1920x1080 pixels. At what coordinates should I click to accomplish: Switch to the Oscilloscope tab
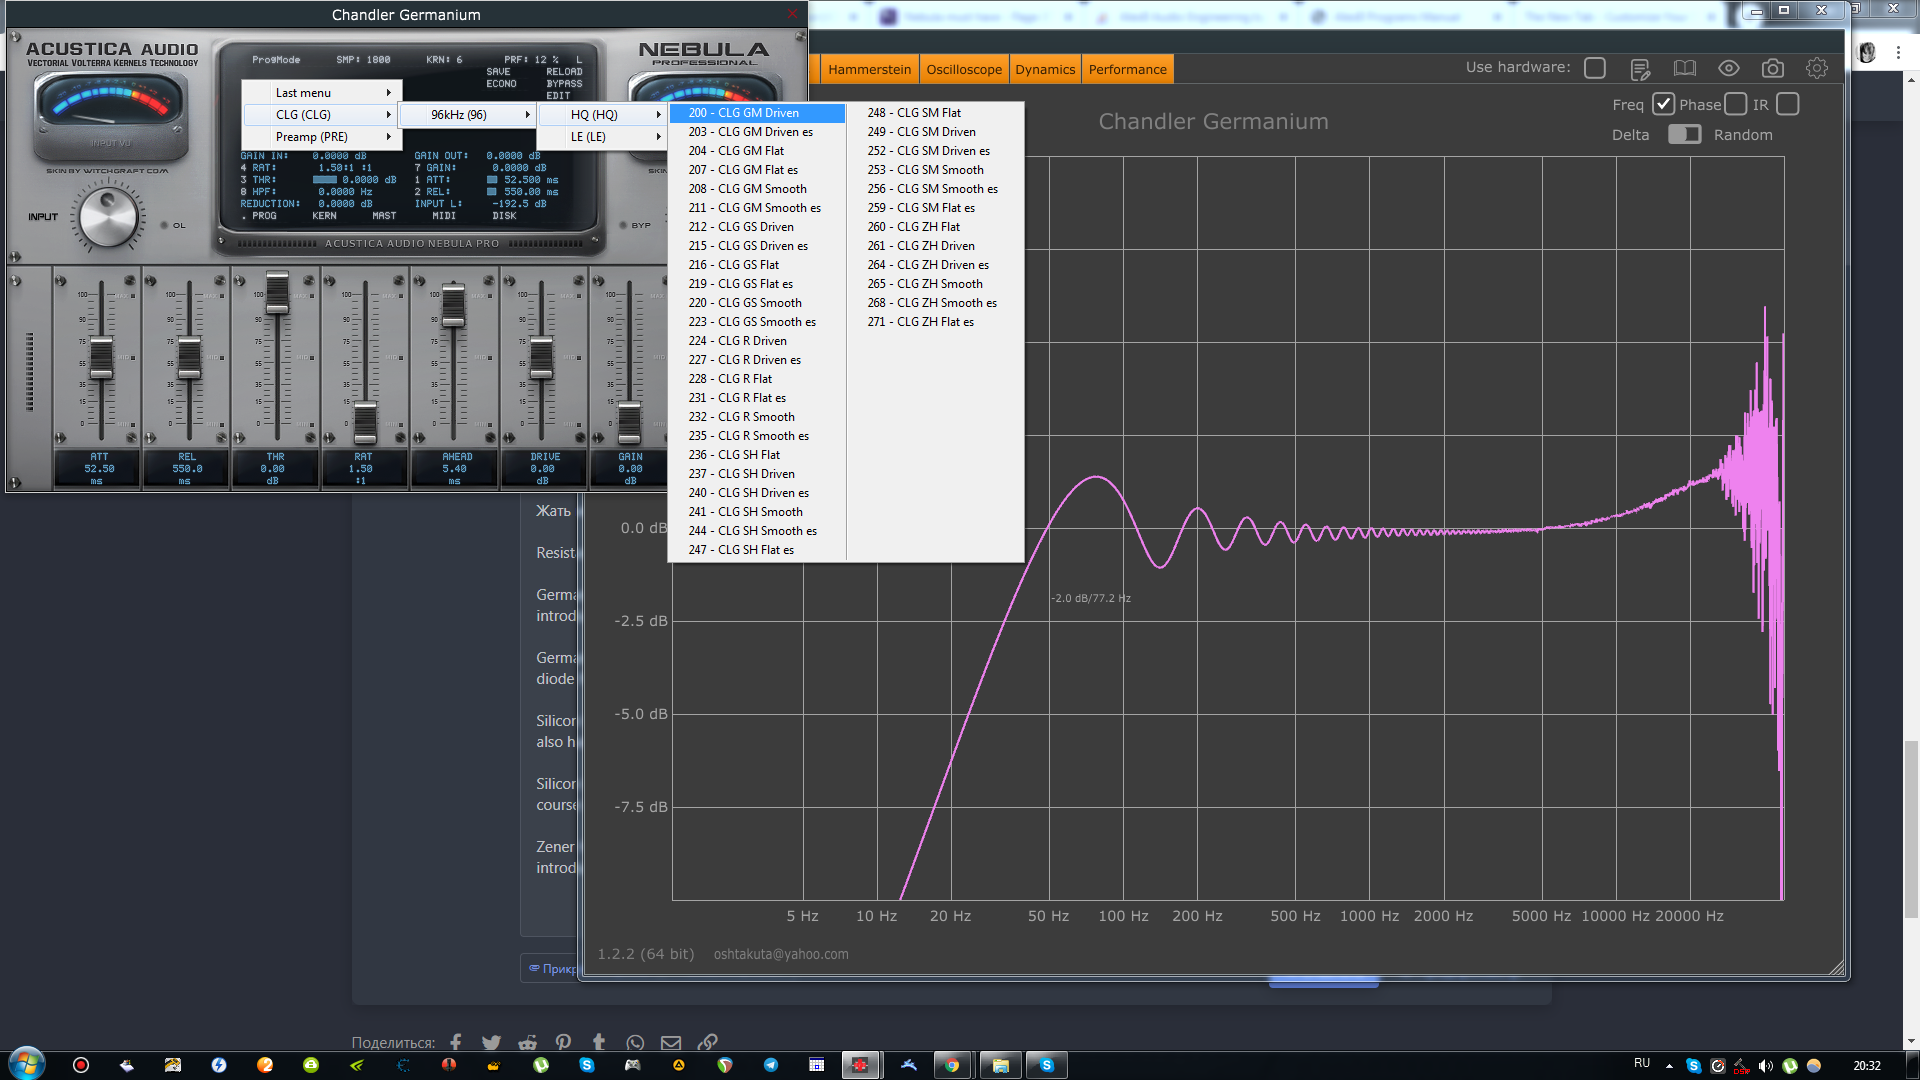click(x=964, y=70)
